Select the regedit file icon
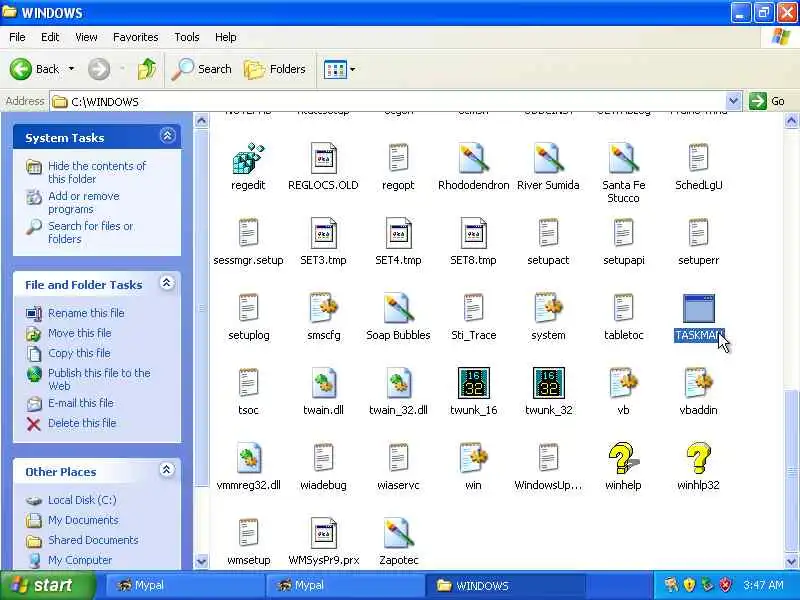800x600 pixels. [248, 158]
